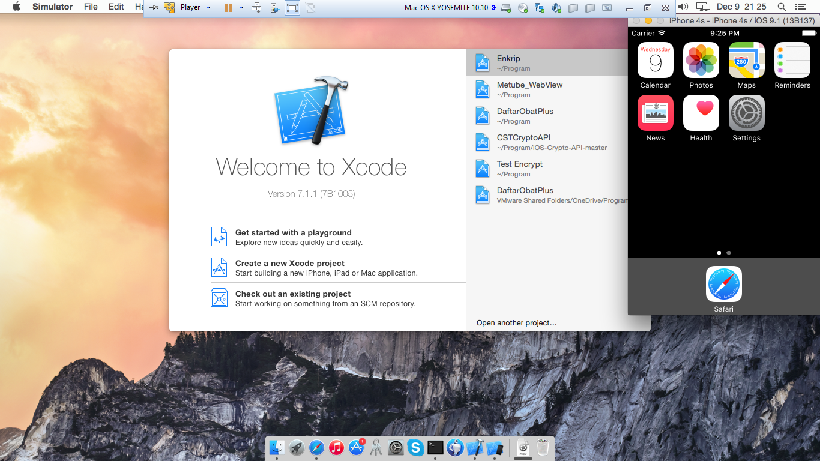The height and width of the screenshot is (462, 820).
Task: Click the playground icon in Xcode welcome
Action: click(219, 236)
